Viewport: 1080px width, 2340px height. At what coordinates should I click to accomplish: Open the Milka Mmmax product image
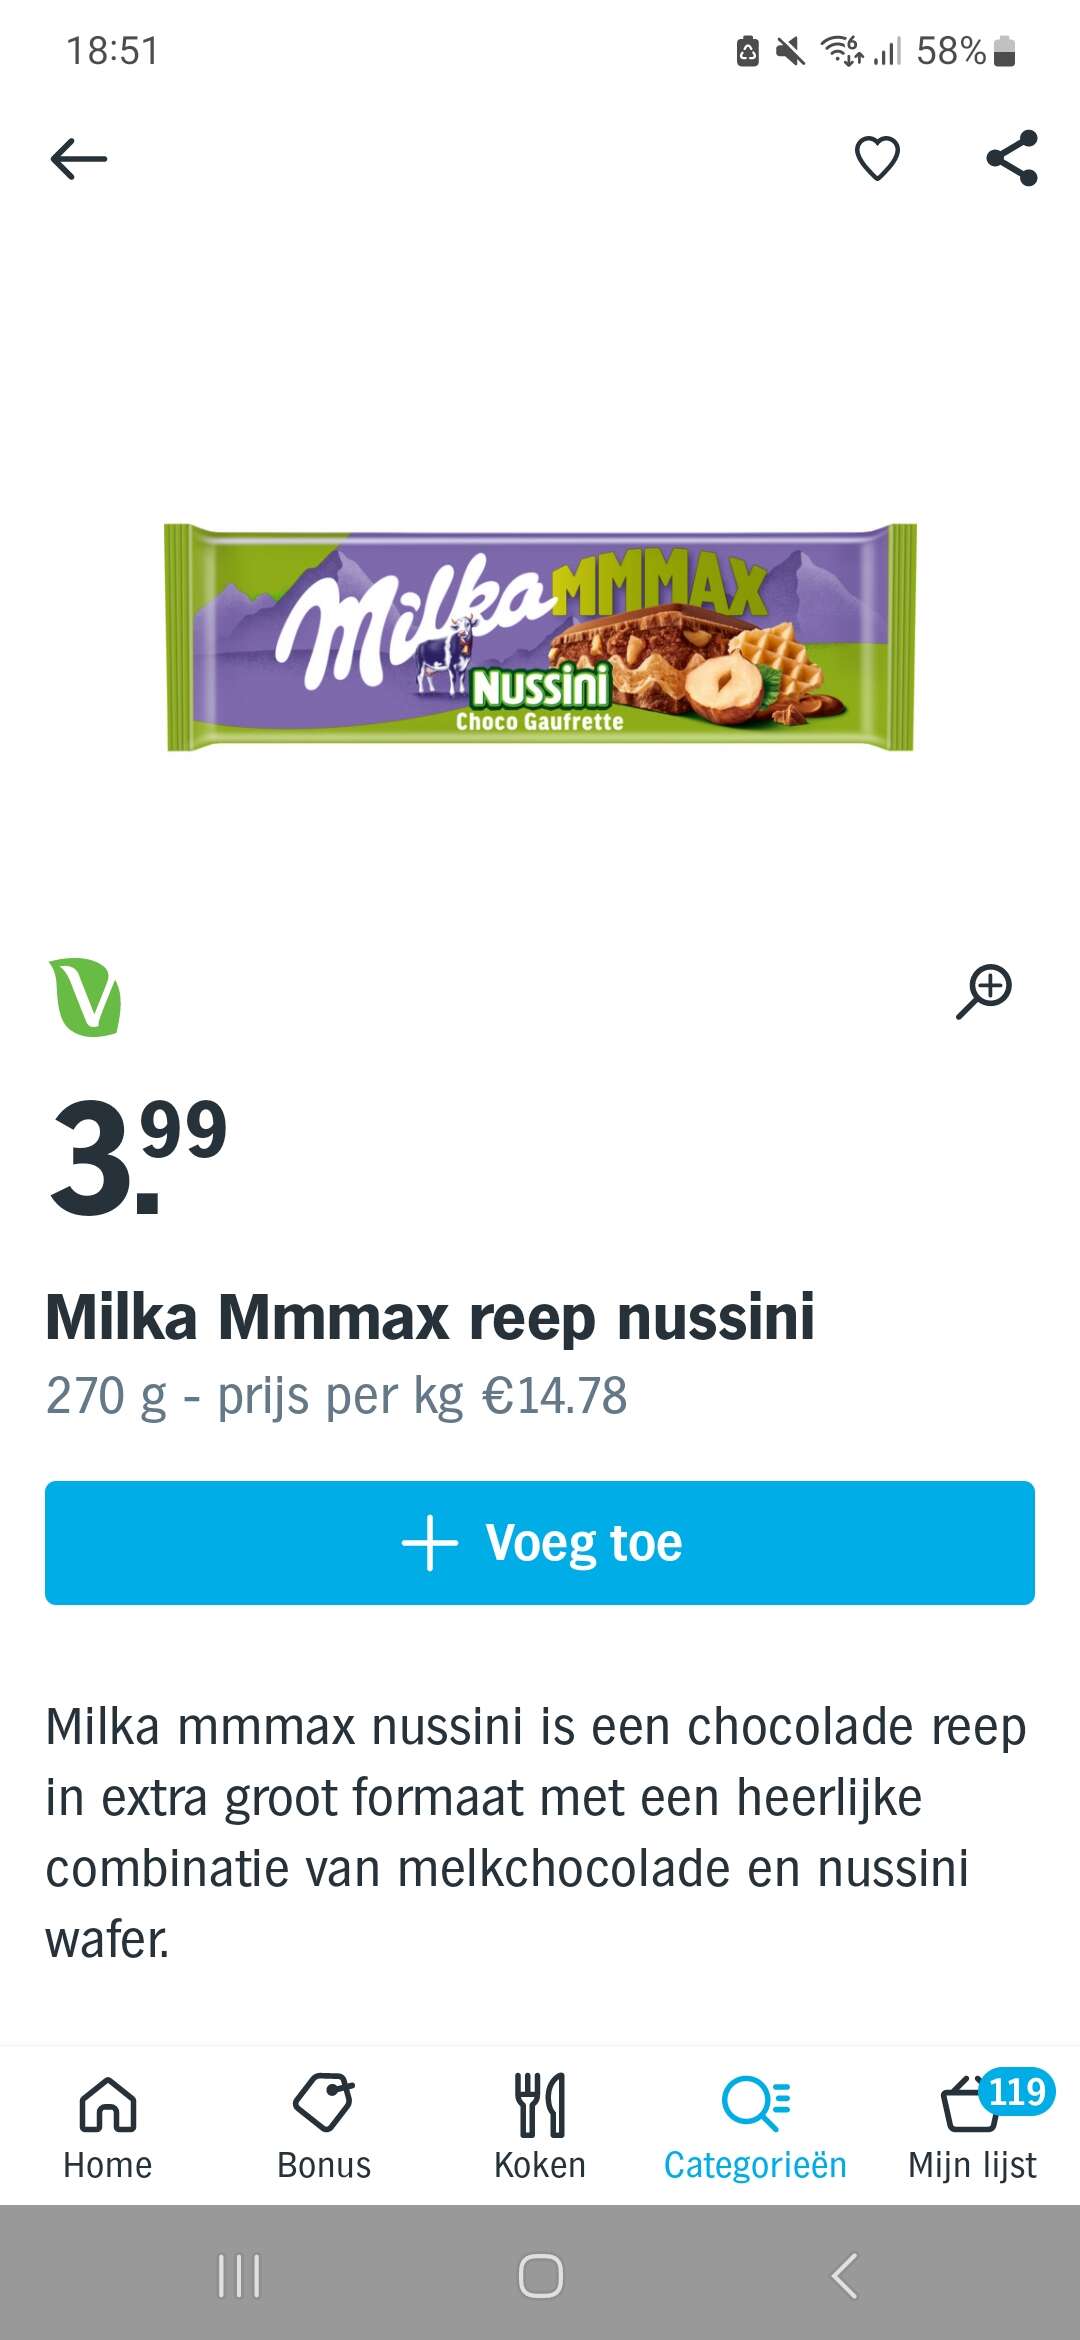click(x=540, y=637)
